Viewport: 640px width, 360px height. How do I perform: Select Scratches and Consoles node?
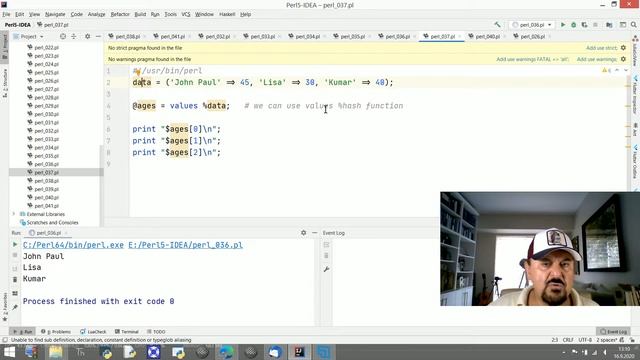click(49, 222)
